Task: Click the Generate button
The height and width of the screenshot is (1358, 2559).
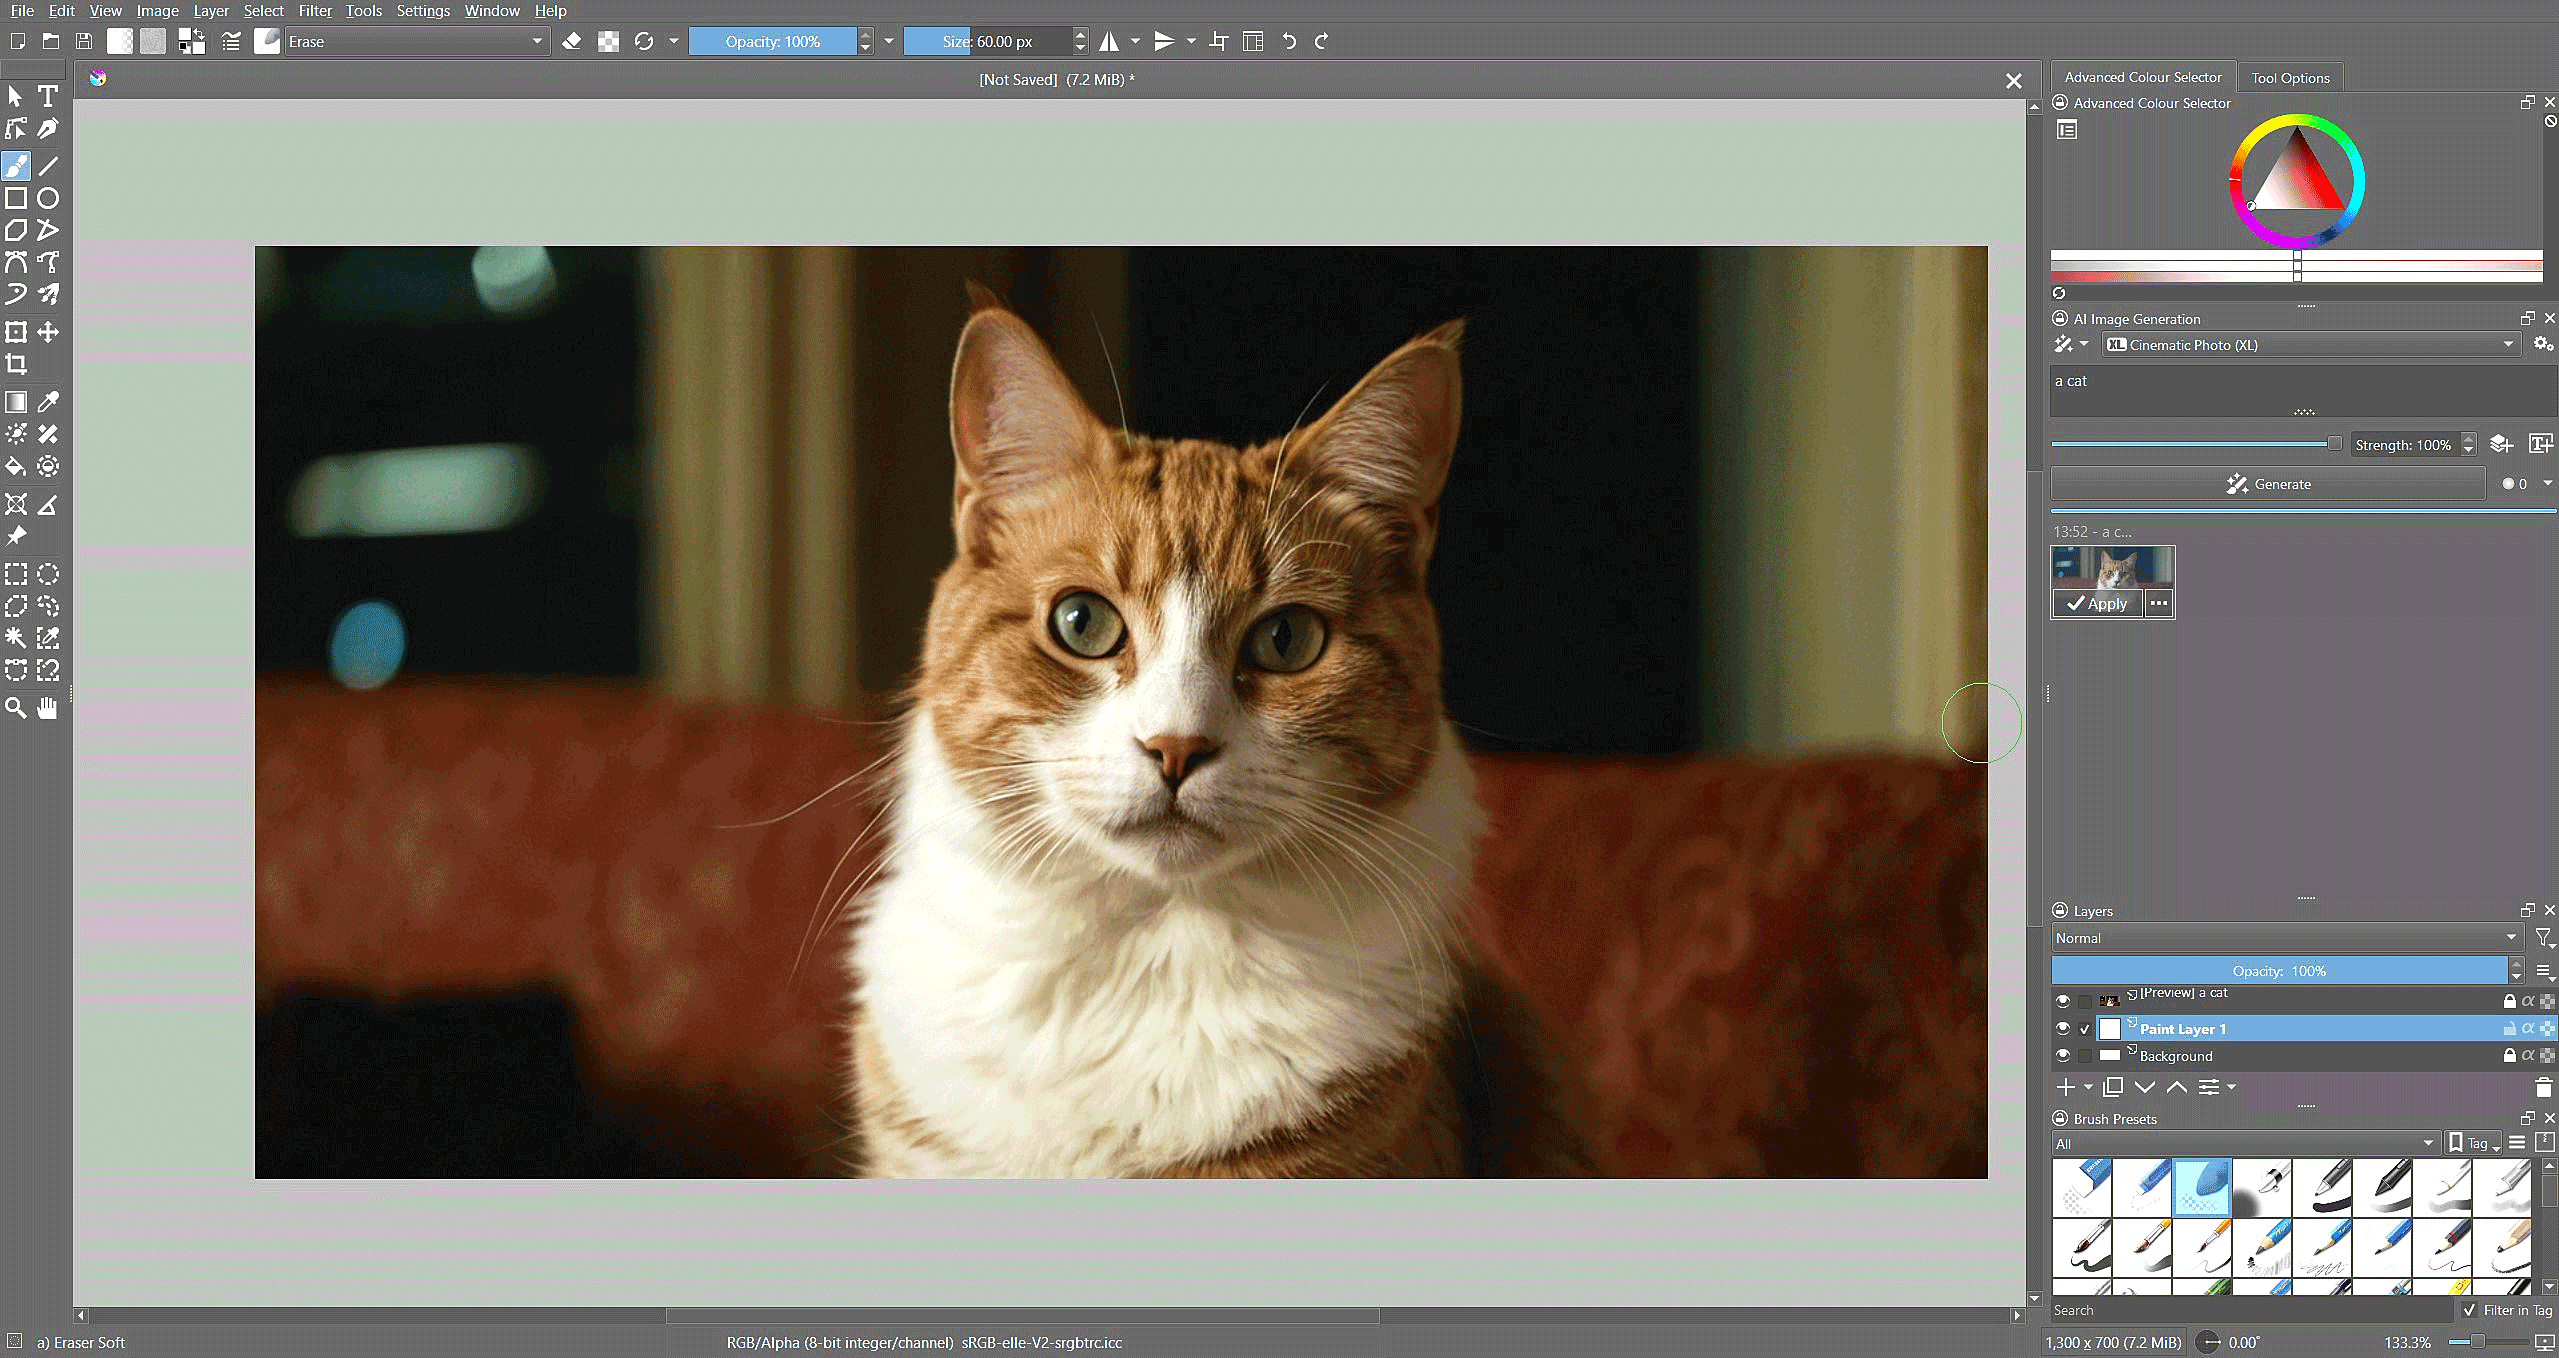Action: 2268,484
